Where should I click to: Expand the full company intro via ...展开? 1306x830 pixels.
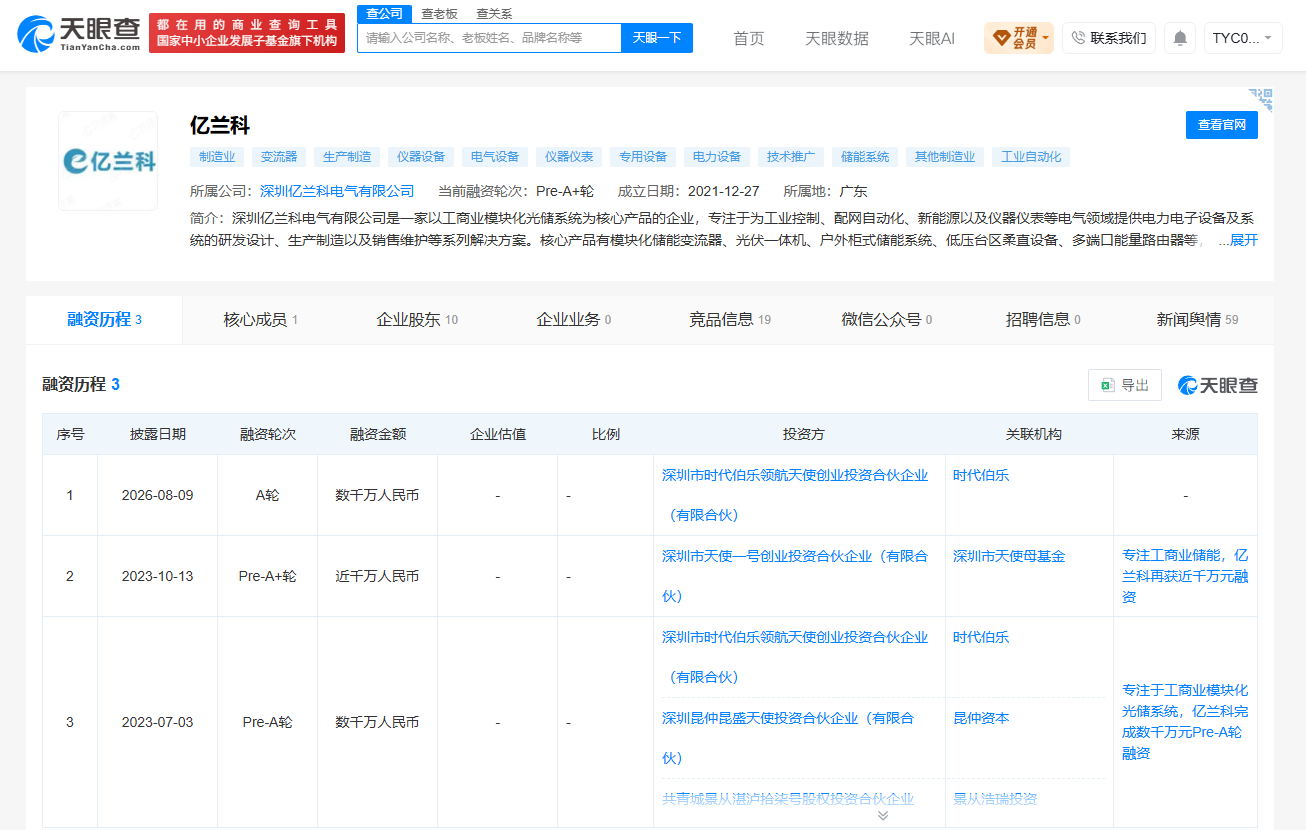pyautogui.click(x=1238, y=240)
